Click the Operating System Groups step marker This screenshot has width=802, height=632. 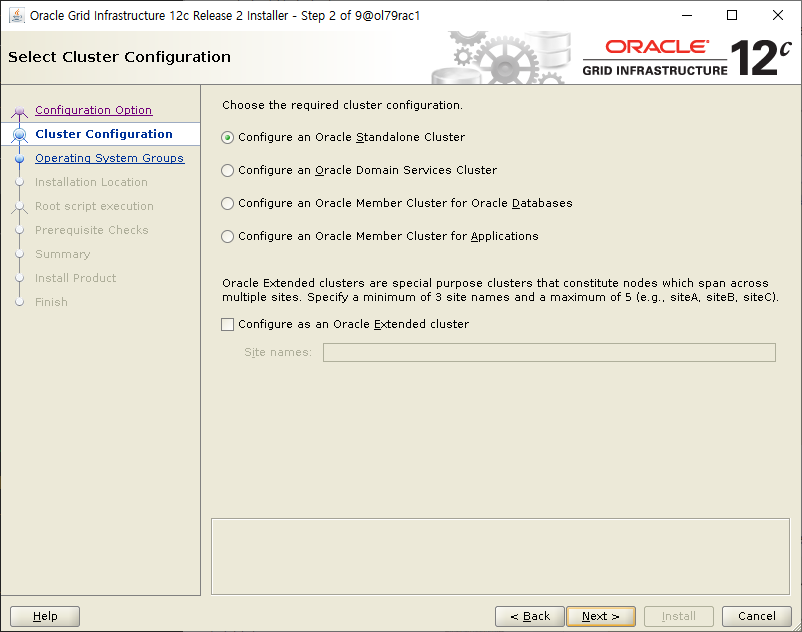[x=19, y=159]
